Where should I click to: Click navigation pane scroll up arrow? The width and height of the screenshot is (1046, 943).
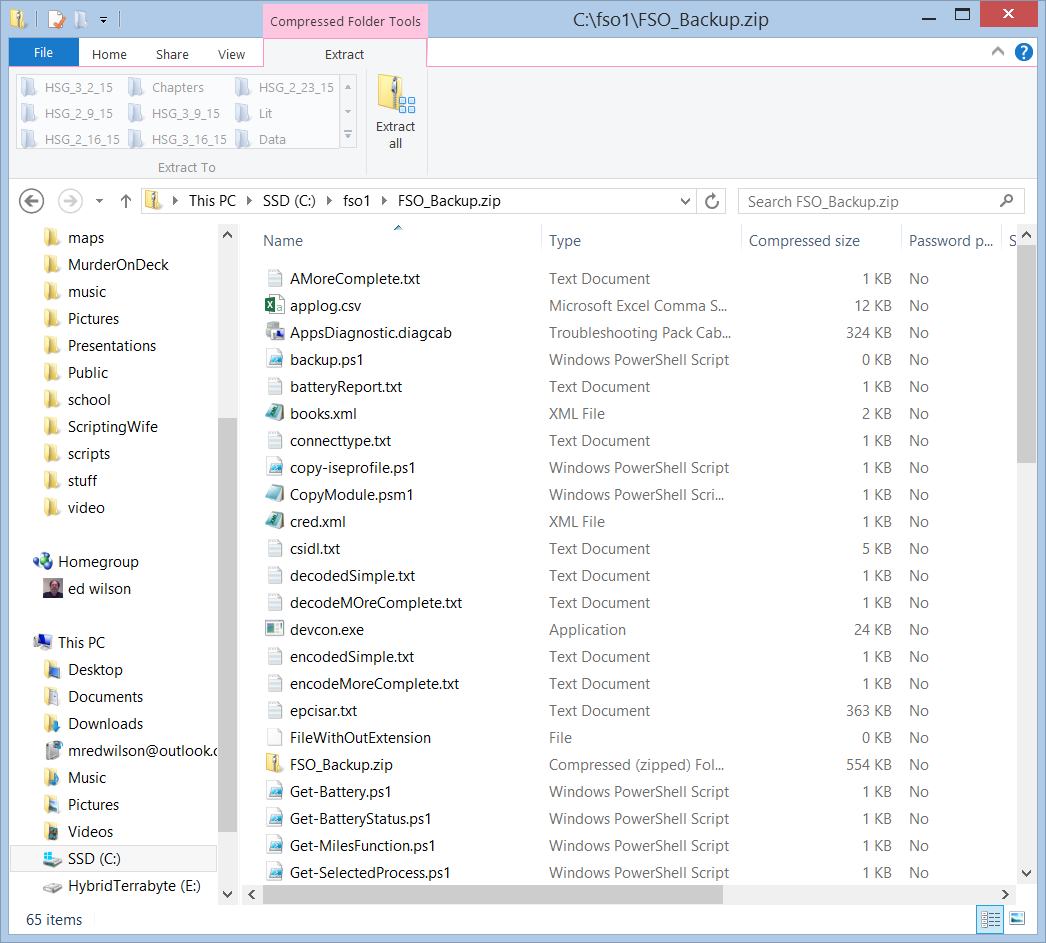click(227, 235)
